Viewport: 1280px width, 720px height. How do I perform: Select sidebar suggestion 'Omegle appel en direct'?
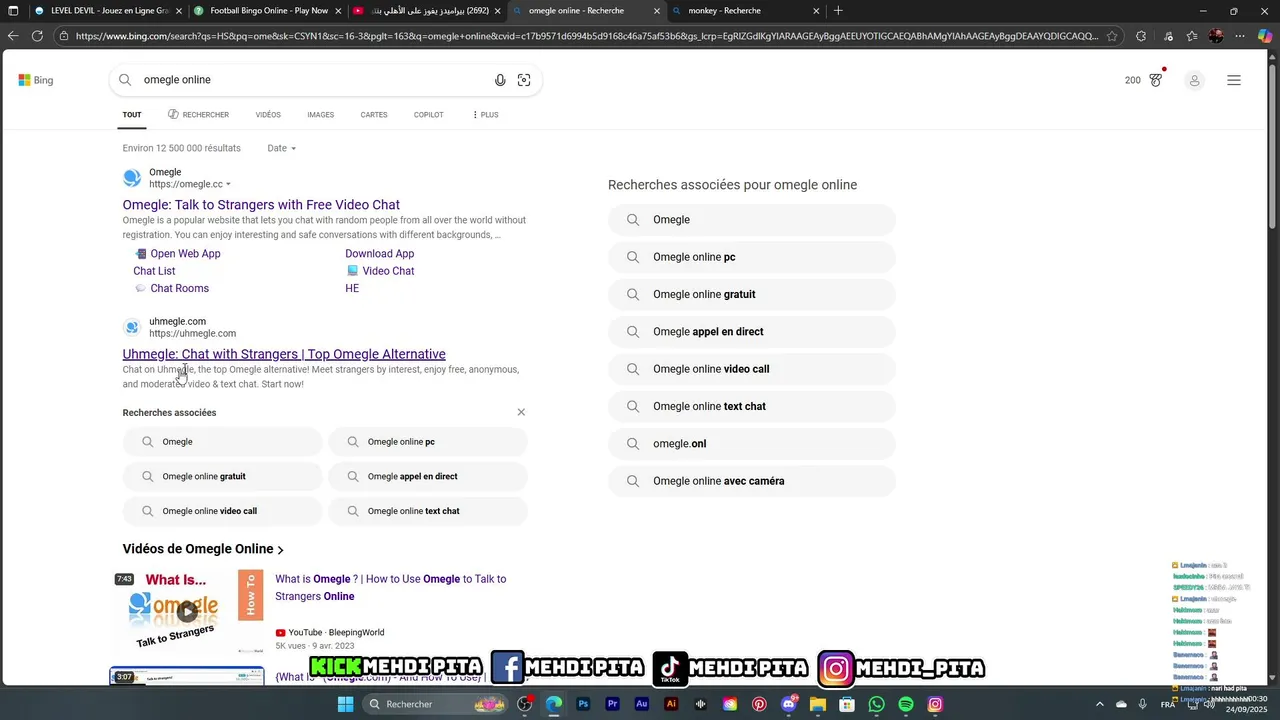coord(751,332)
